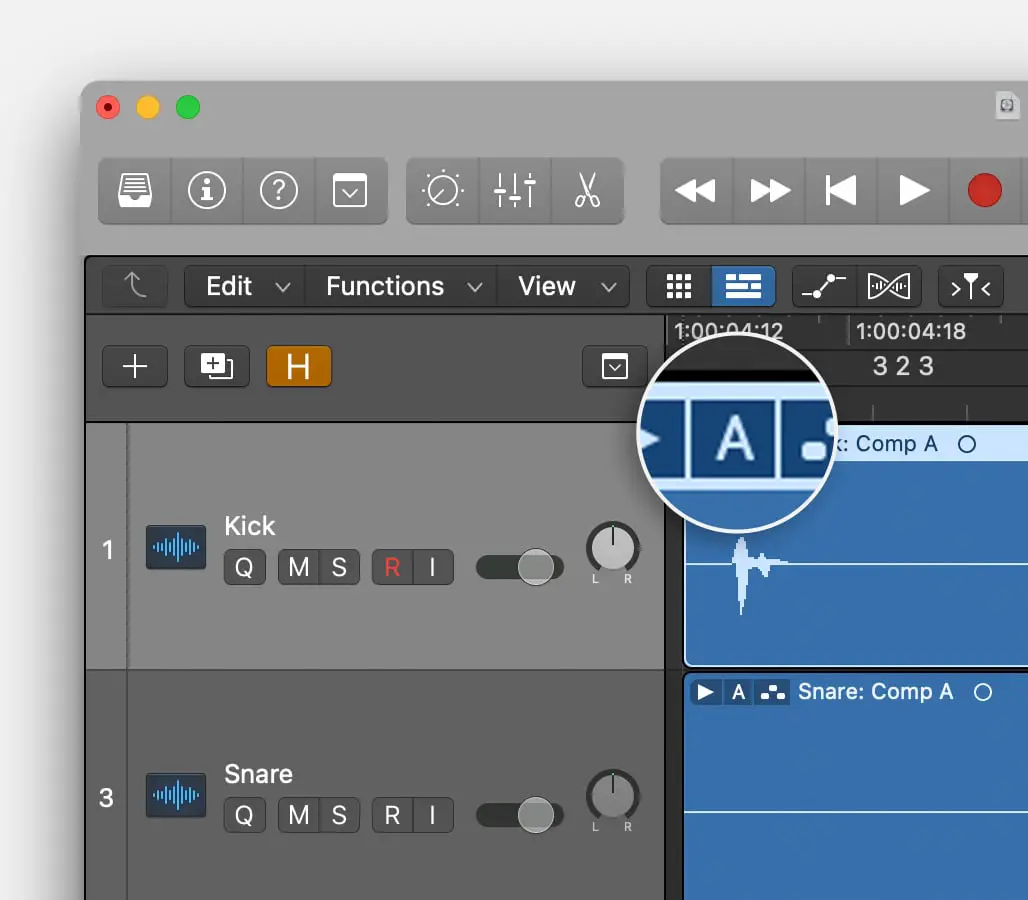This screenshot has width=1028, height=900.
Task: Open the Functions menu
Action: 385,286
